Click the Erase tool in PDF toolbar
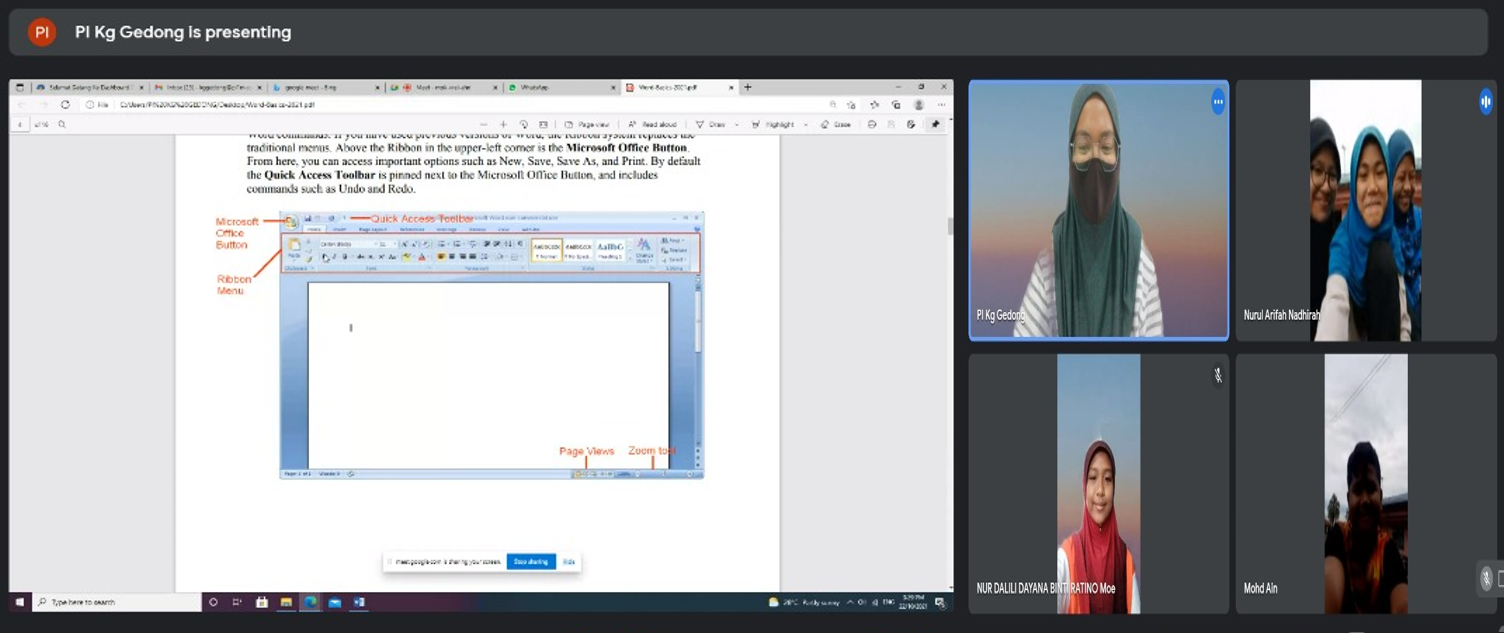 tap(836, 125)
